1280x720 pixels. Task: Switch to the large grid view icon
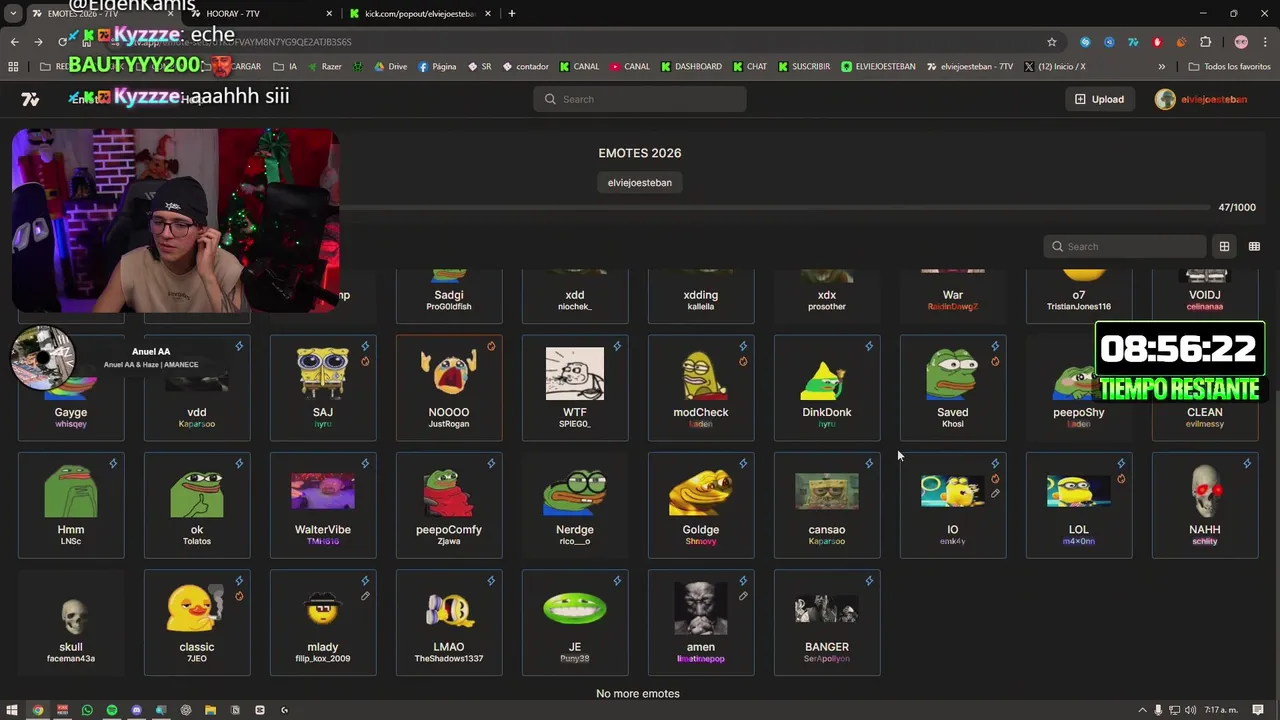[1224, 246]
